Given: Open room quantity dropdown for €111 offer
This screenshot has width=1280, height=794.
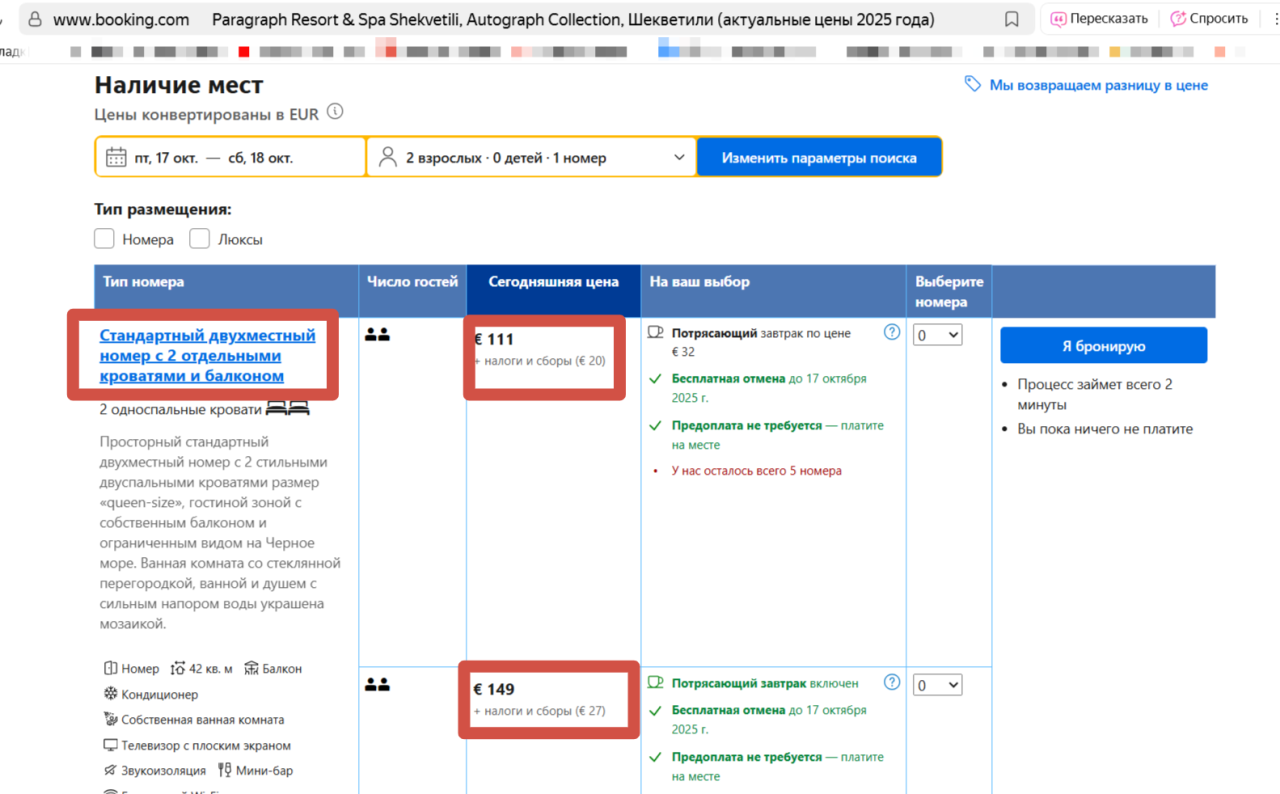Looking at the screenshot, I should click(938, 335).
